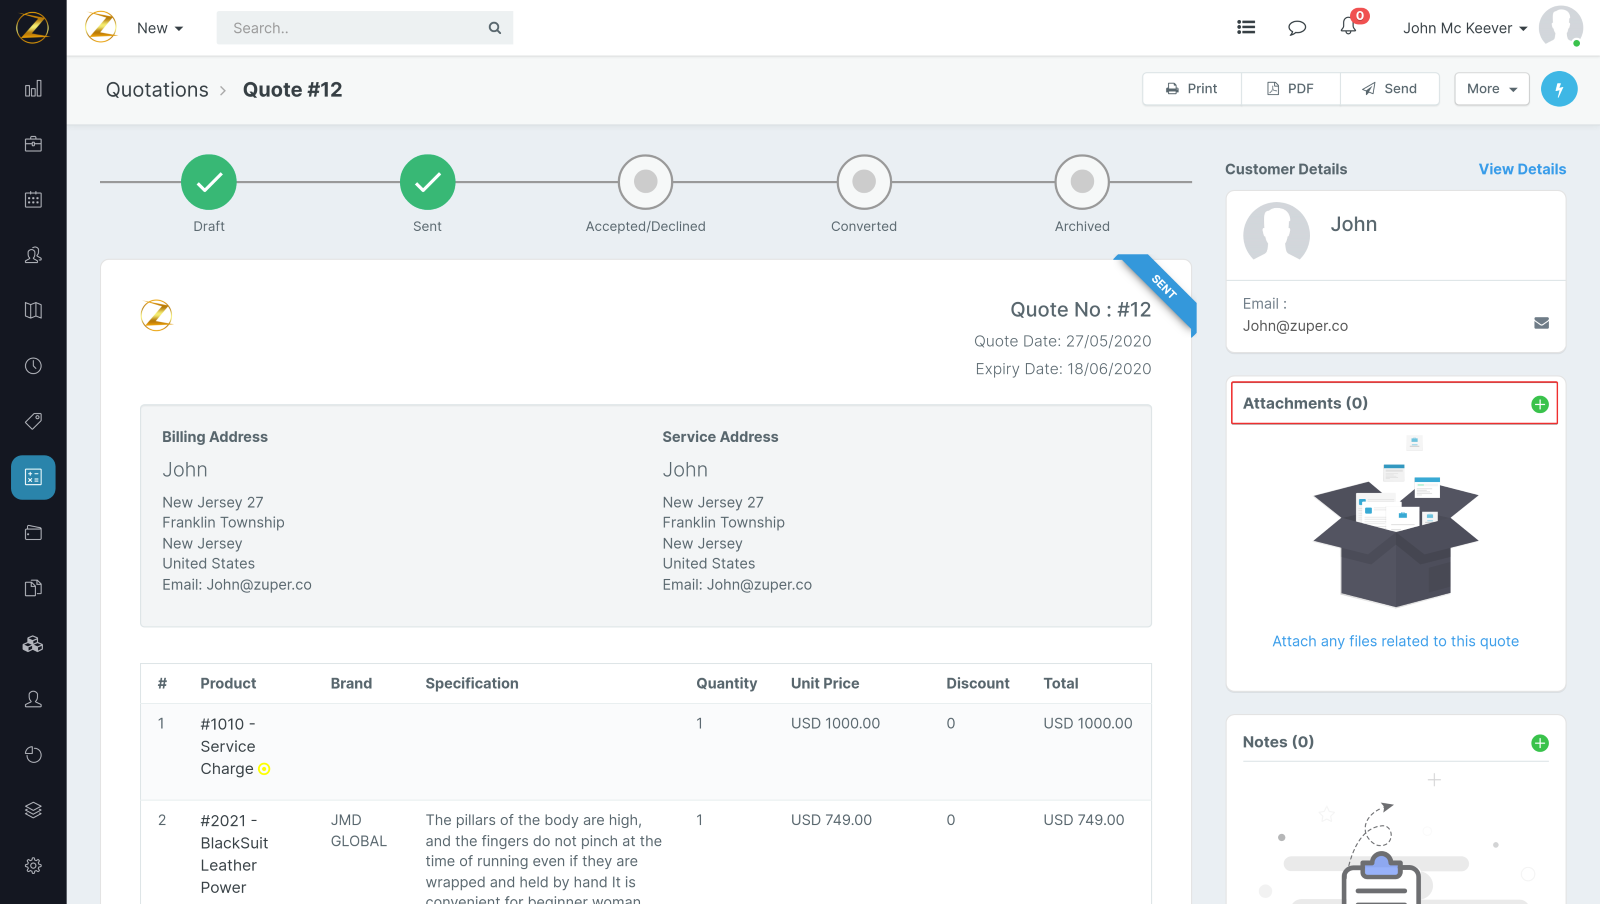Click the Search input field
Screen dimensions: 1600x904
355,28
